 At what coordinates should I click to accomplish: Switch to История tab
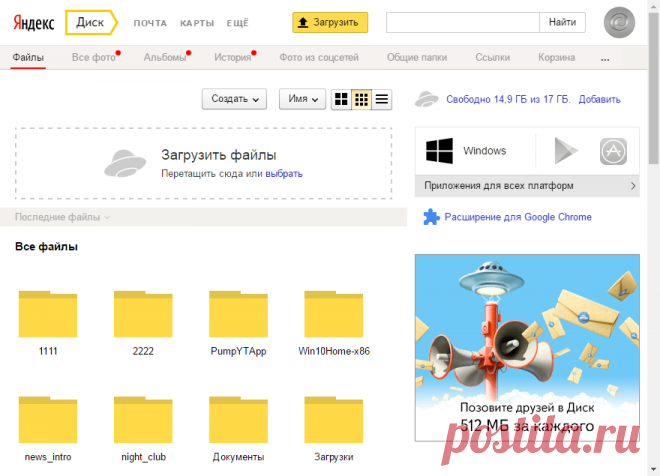(x=233, y=58)
